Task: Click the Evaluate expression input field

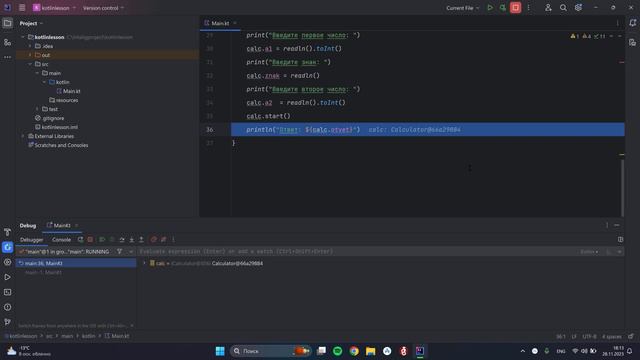Action: (357, 251)
